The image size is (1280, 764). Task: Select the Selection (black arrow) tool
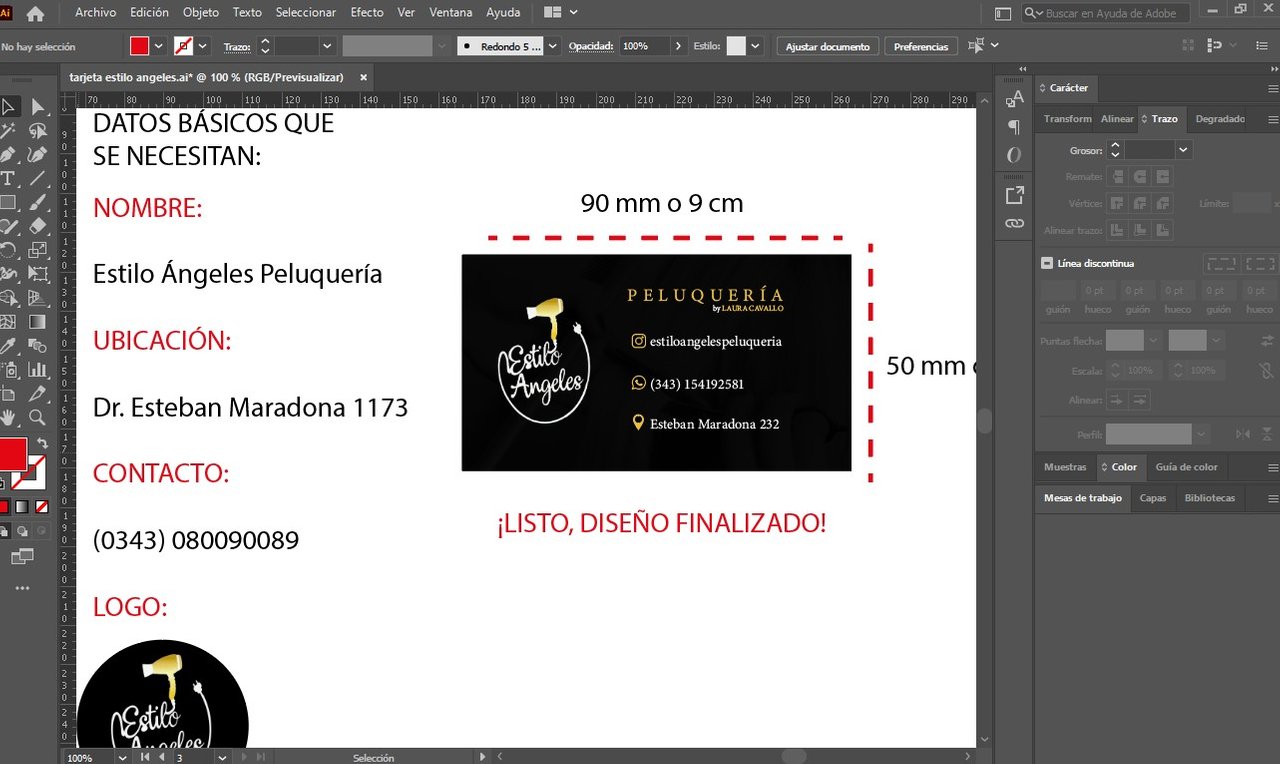(8, 107)
